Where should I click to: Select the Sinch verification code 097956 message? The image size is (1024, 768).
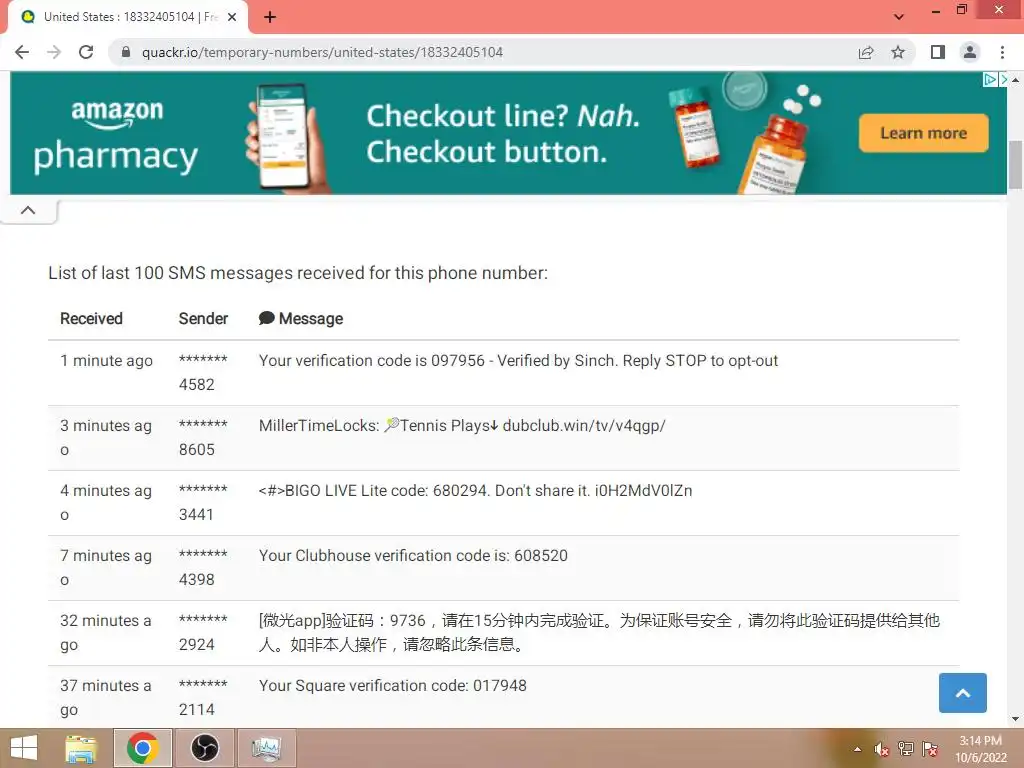pos(519,360)
